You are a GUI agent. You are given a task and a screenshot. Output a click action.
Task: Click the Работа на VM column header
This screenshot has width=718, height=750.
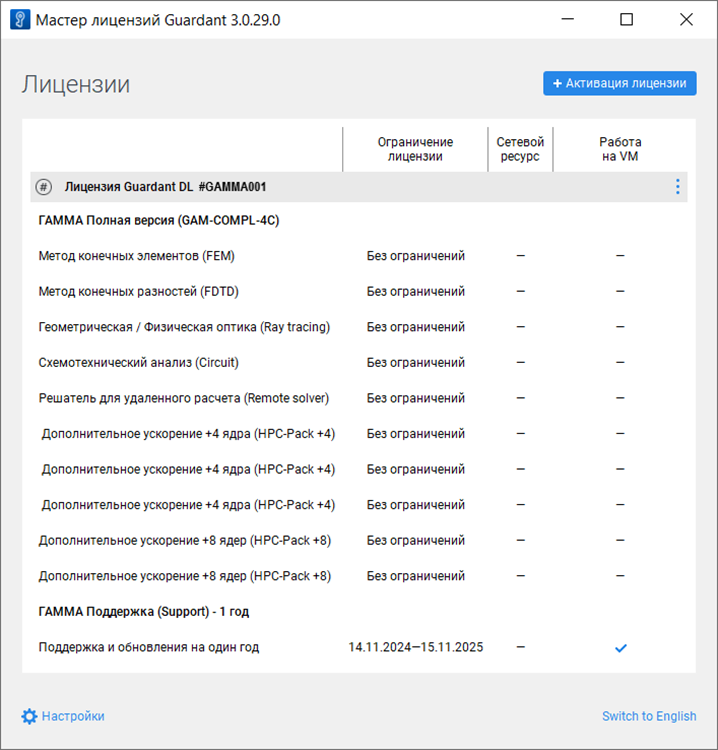pos(620,149)
